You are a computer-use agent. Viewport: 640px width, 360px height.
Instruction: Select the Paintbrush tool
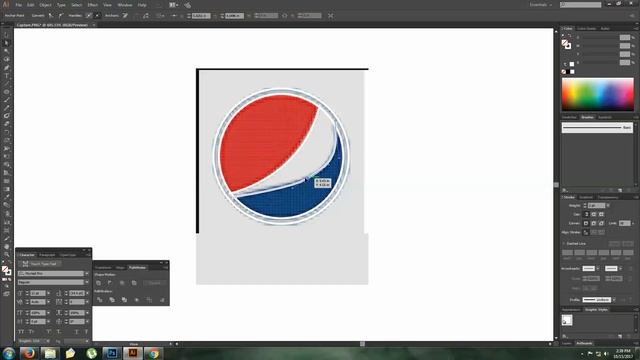tap(6, 100)
